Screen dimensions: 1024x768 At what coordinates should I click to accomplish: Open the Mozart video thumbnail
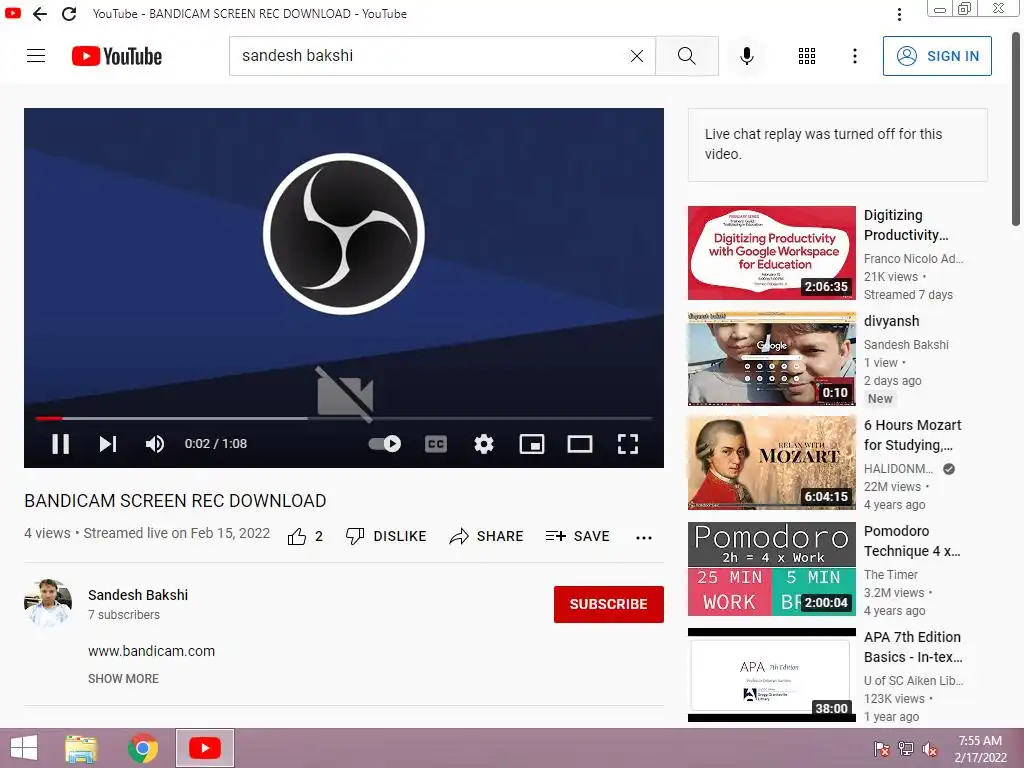click(x=772, y=463)
